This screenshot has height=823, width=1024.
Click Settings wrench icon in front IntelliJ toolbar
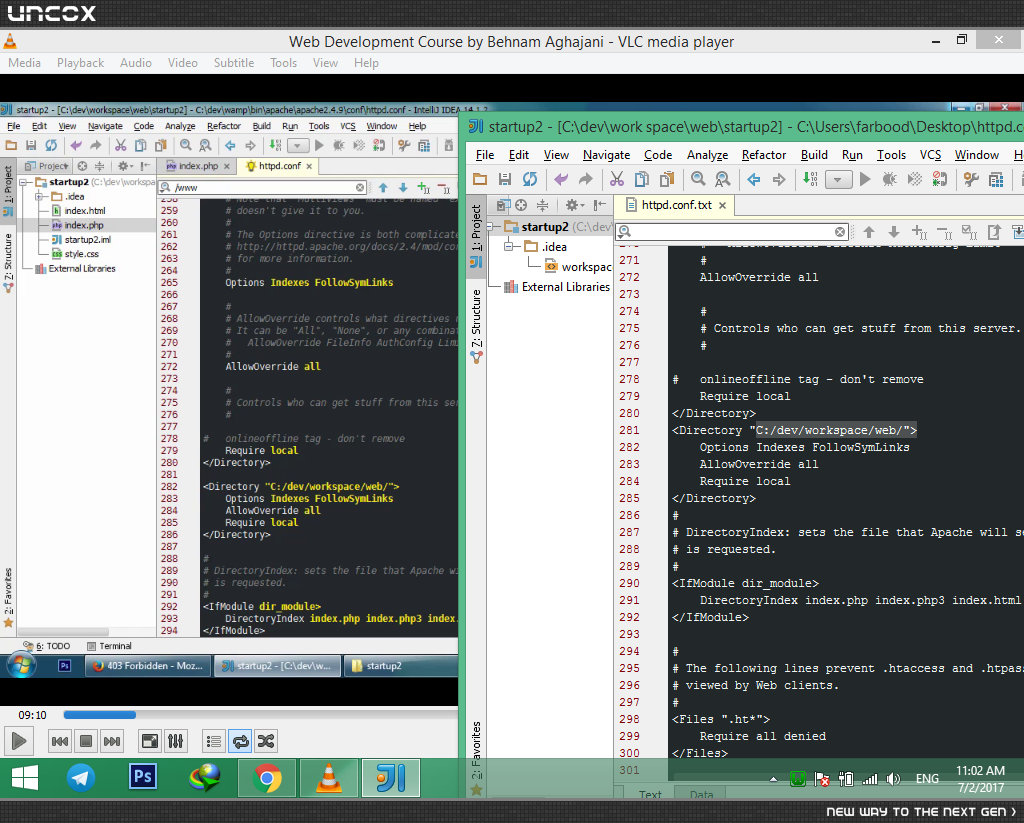(x=971, y=179)
